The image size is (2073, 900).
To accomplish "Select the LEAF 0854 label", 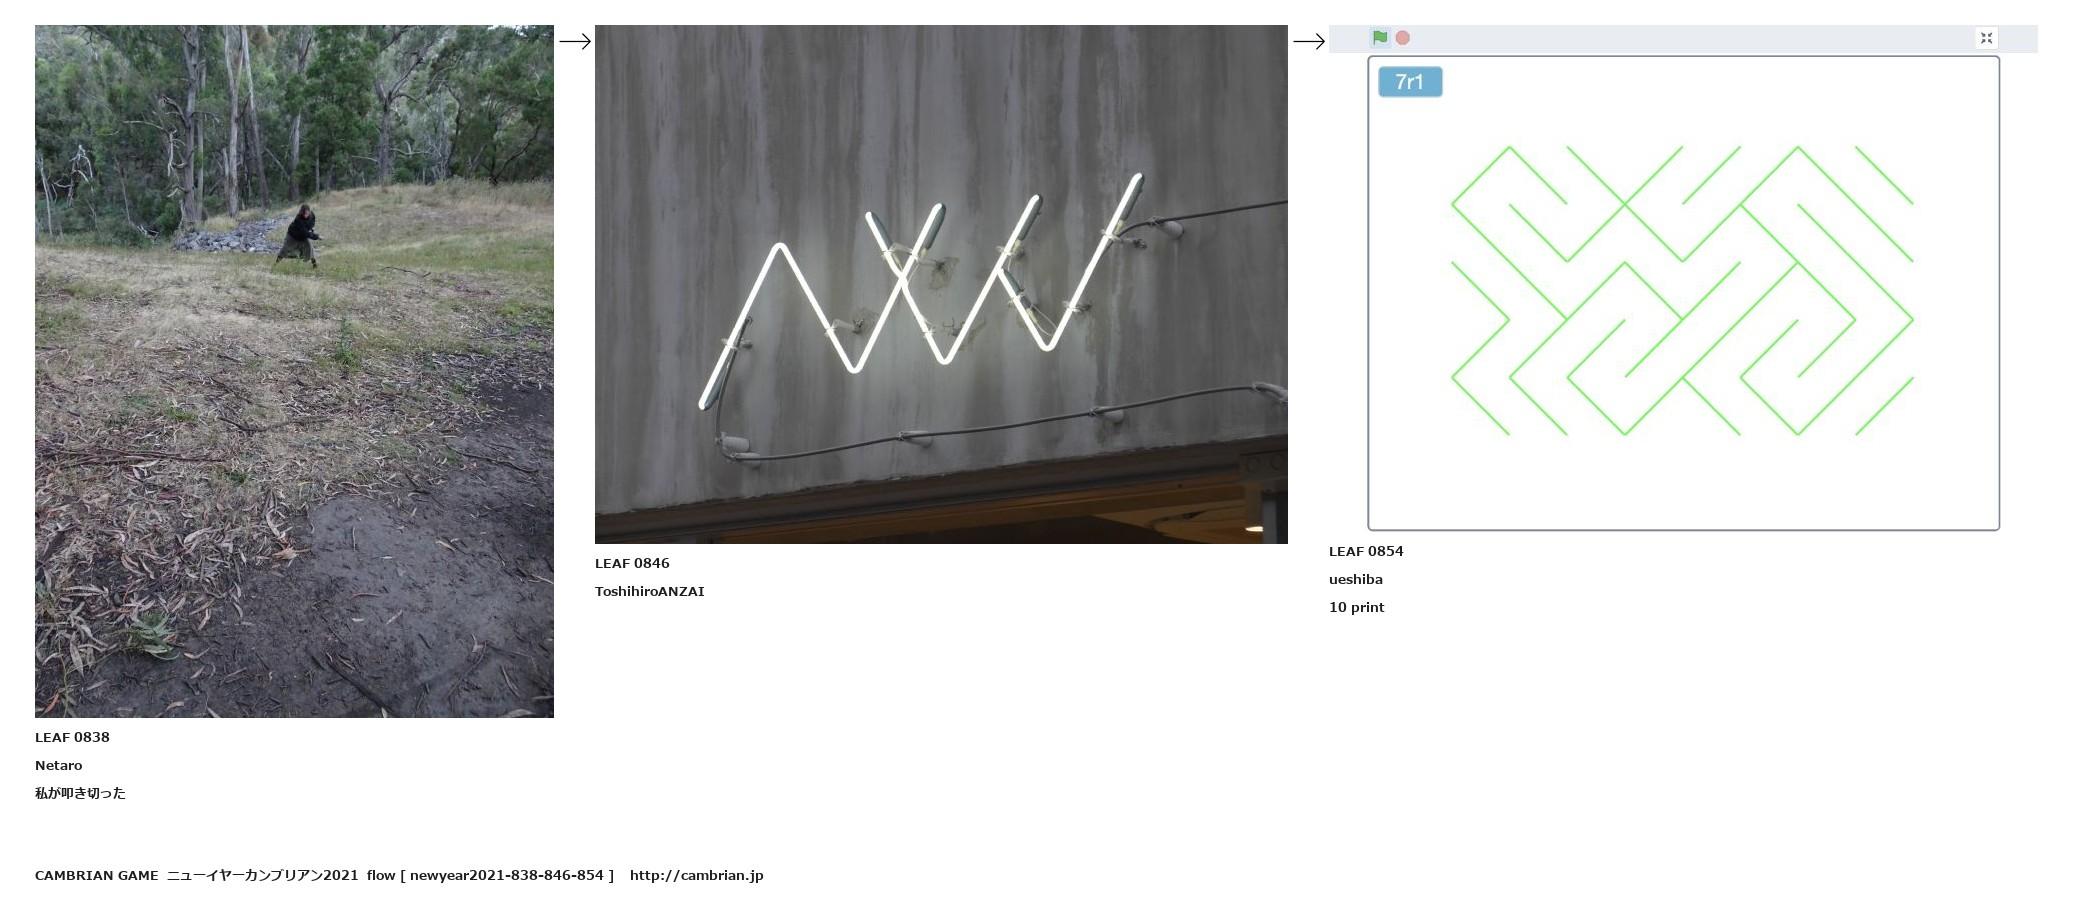I will pyautogui.click(x=1366, y=551).
